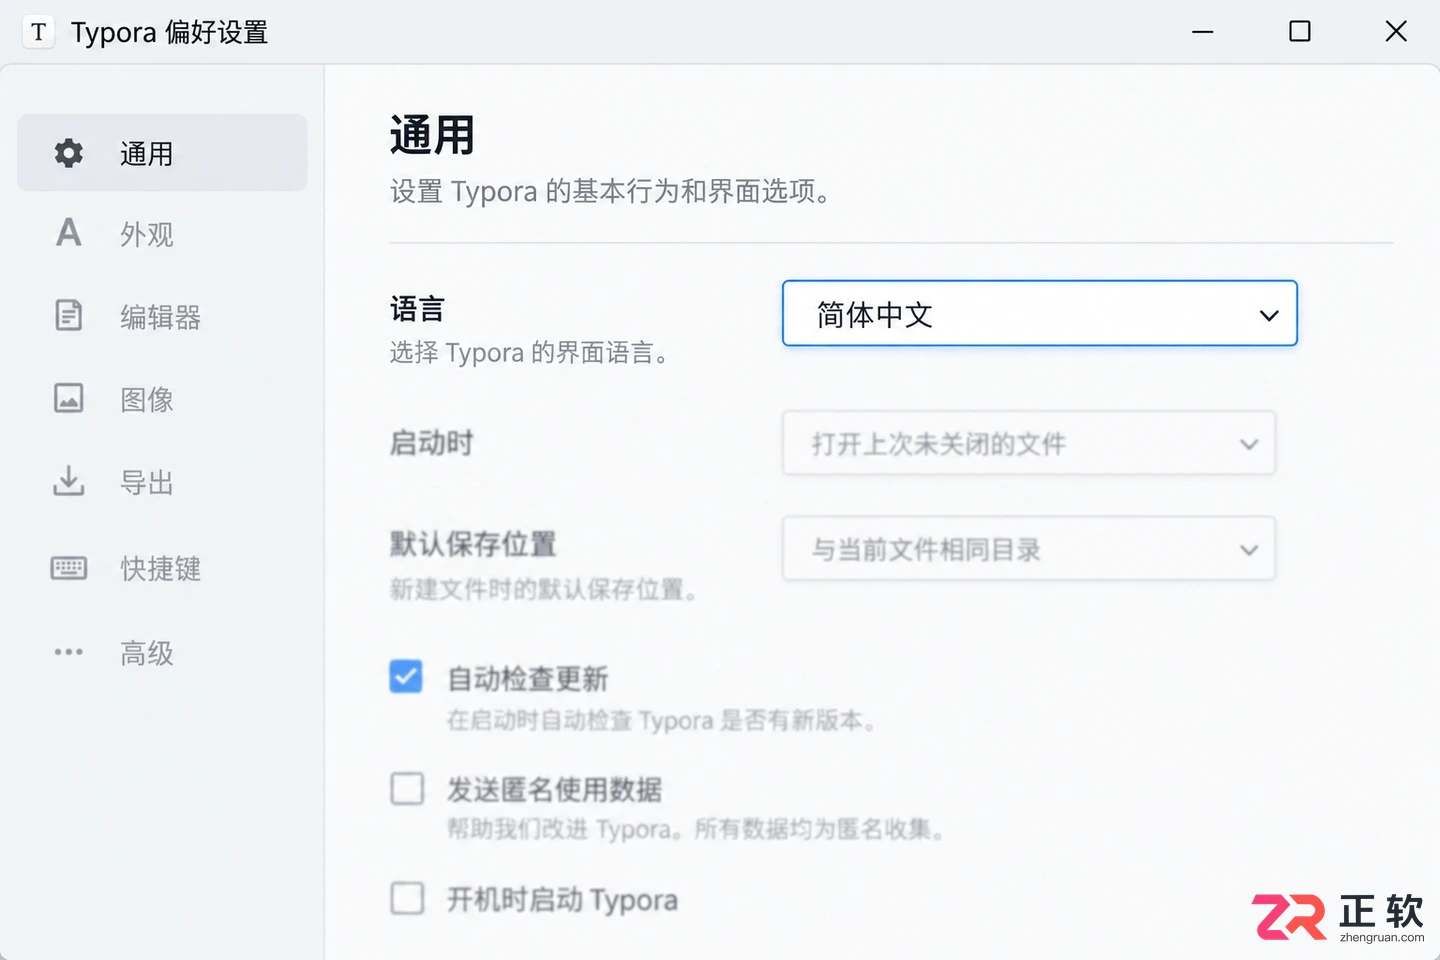The width and height of the screenshot is (1440, 960).
Task: Click the picture icon for 图像
Action: point(68,398)
